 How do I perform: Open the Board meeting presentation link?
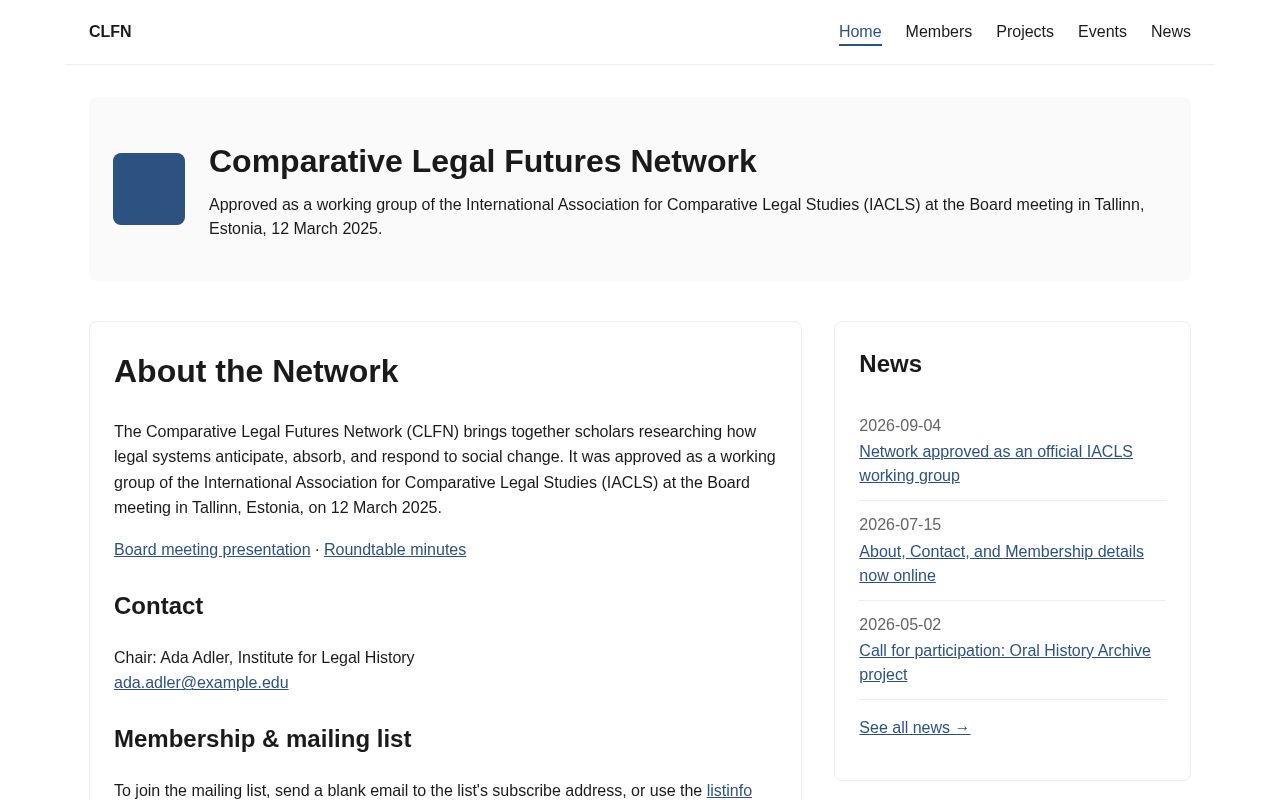tap(212, 550)
